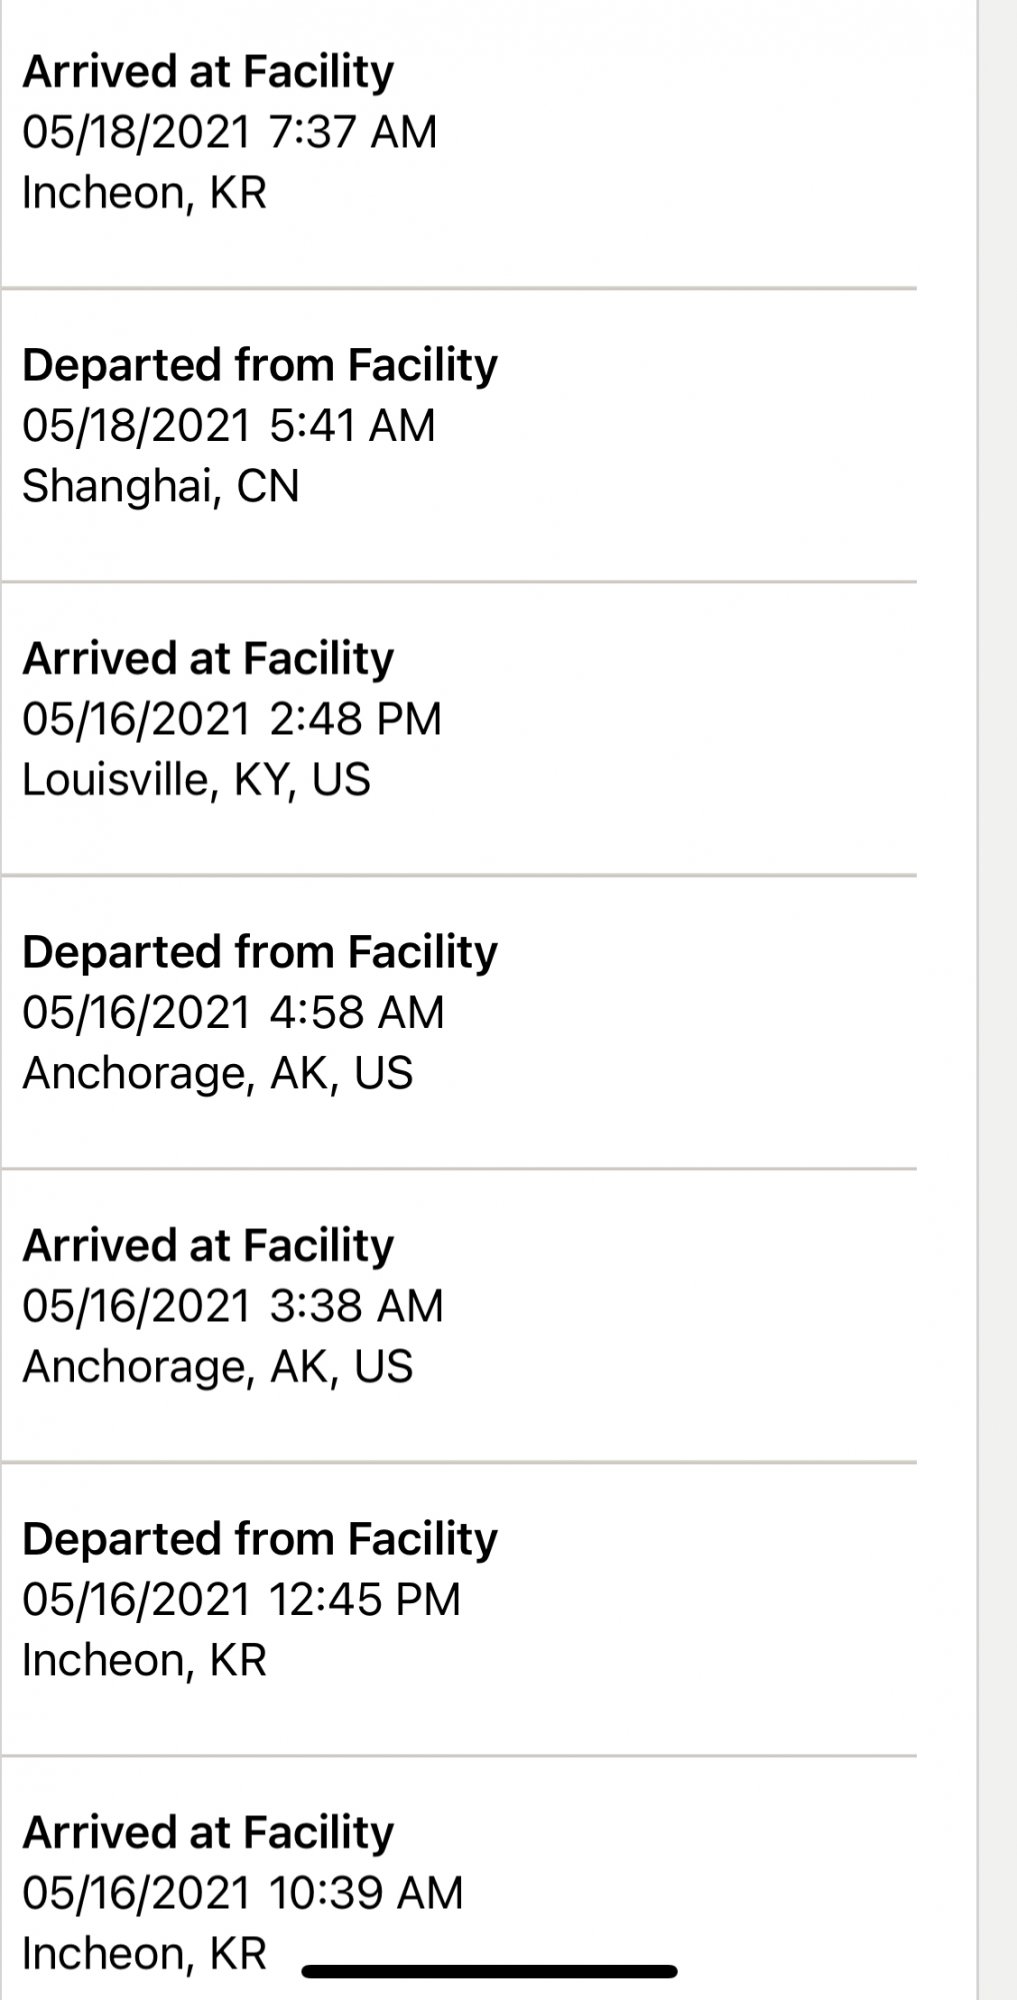This screenshot has height=2000, width=1017.
Task: Select the Shanghai, CN location text
Action: coord(161,486)
